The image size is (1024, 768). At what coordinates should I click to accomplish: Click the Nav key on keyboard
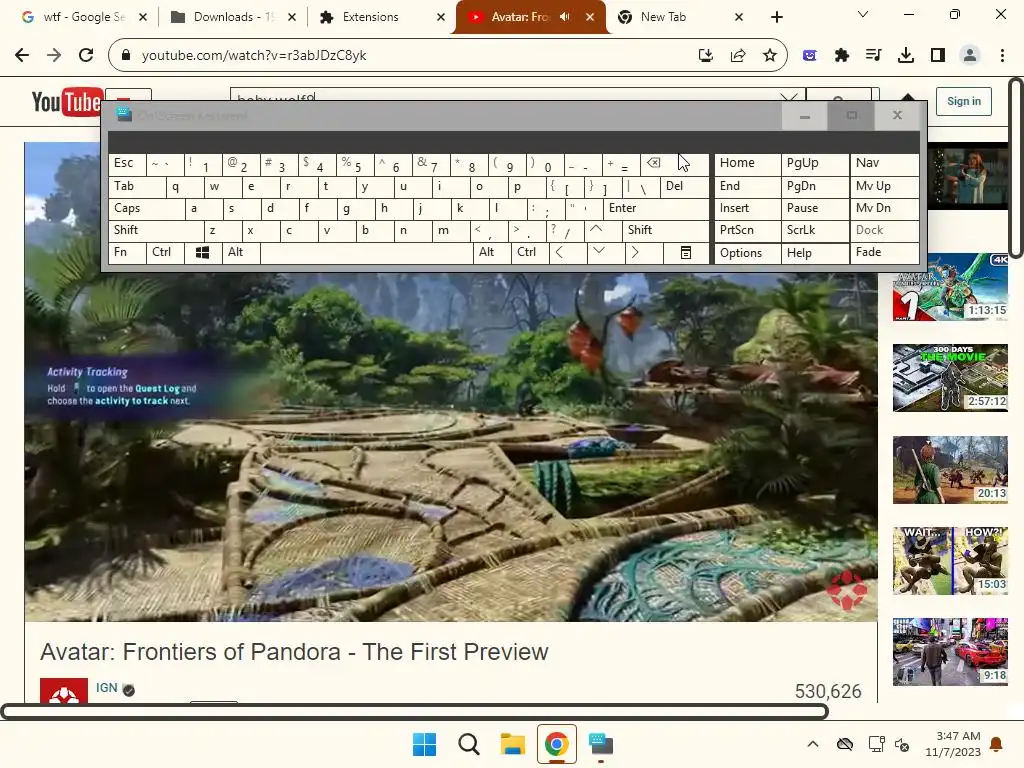coord(884,165)
